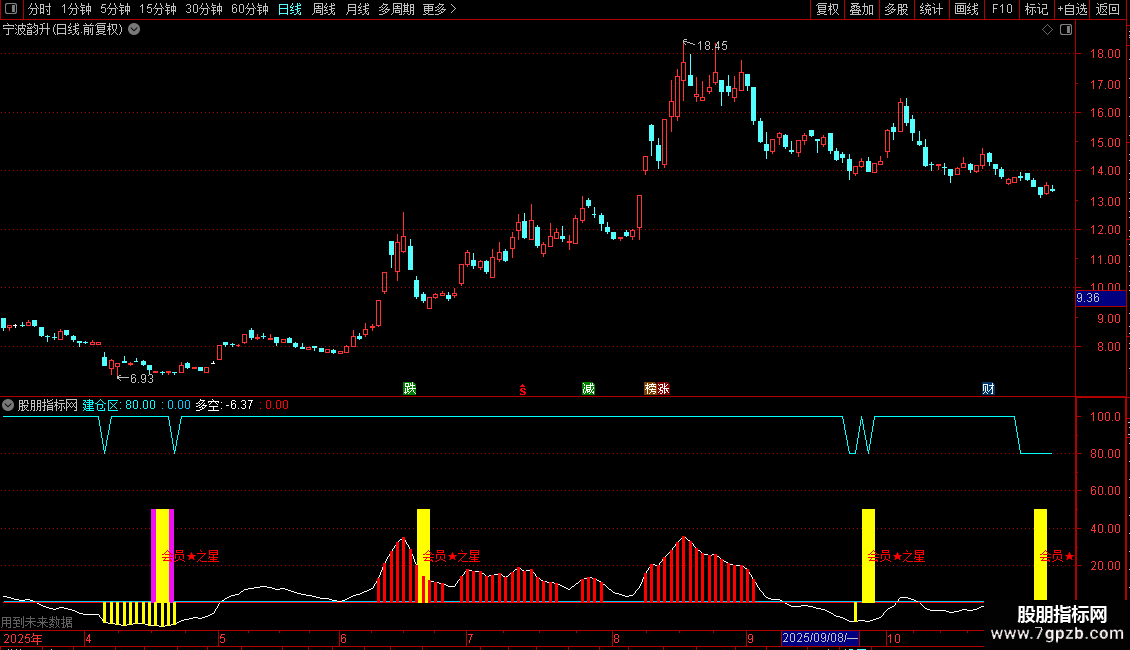Click the yellow signal bar near late June

click(423, 556)
